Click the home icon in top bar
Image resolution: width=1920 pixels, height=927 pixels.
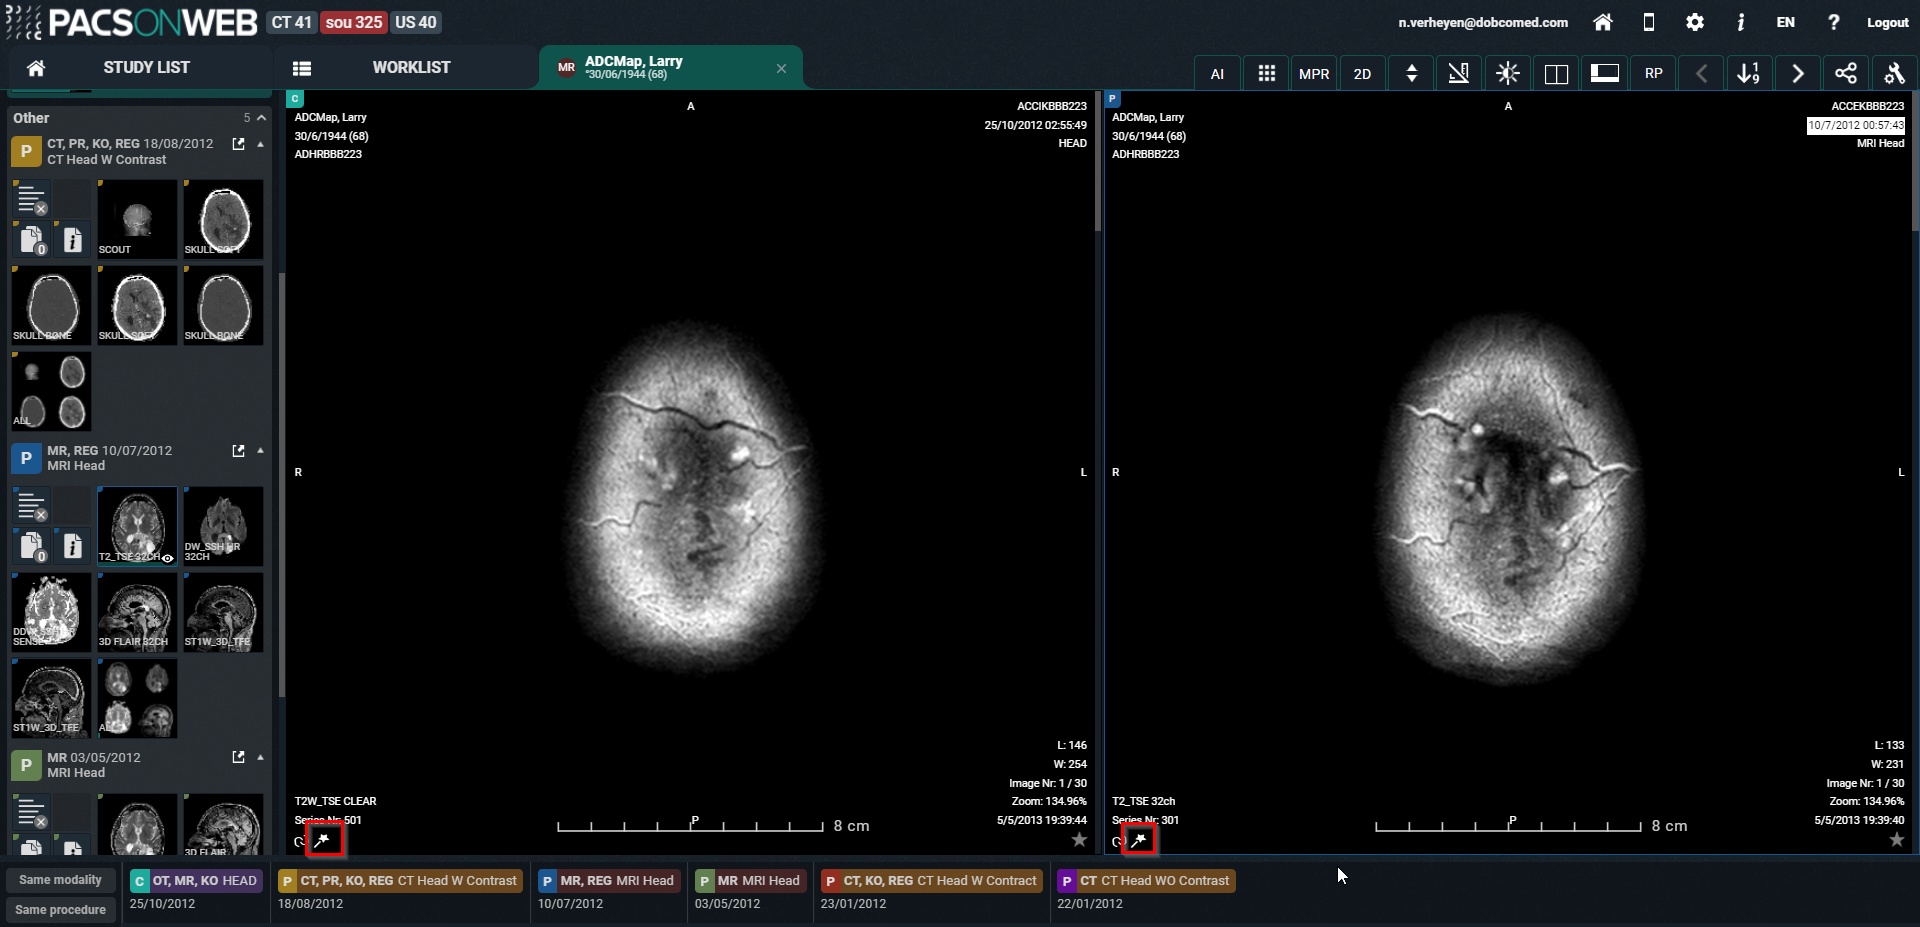1602,22
